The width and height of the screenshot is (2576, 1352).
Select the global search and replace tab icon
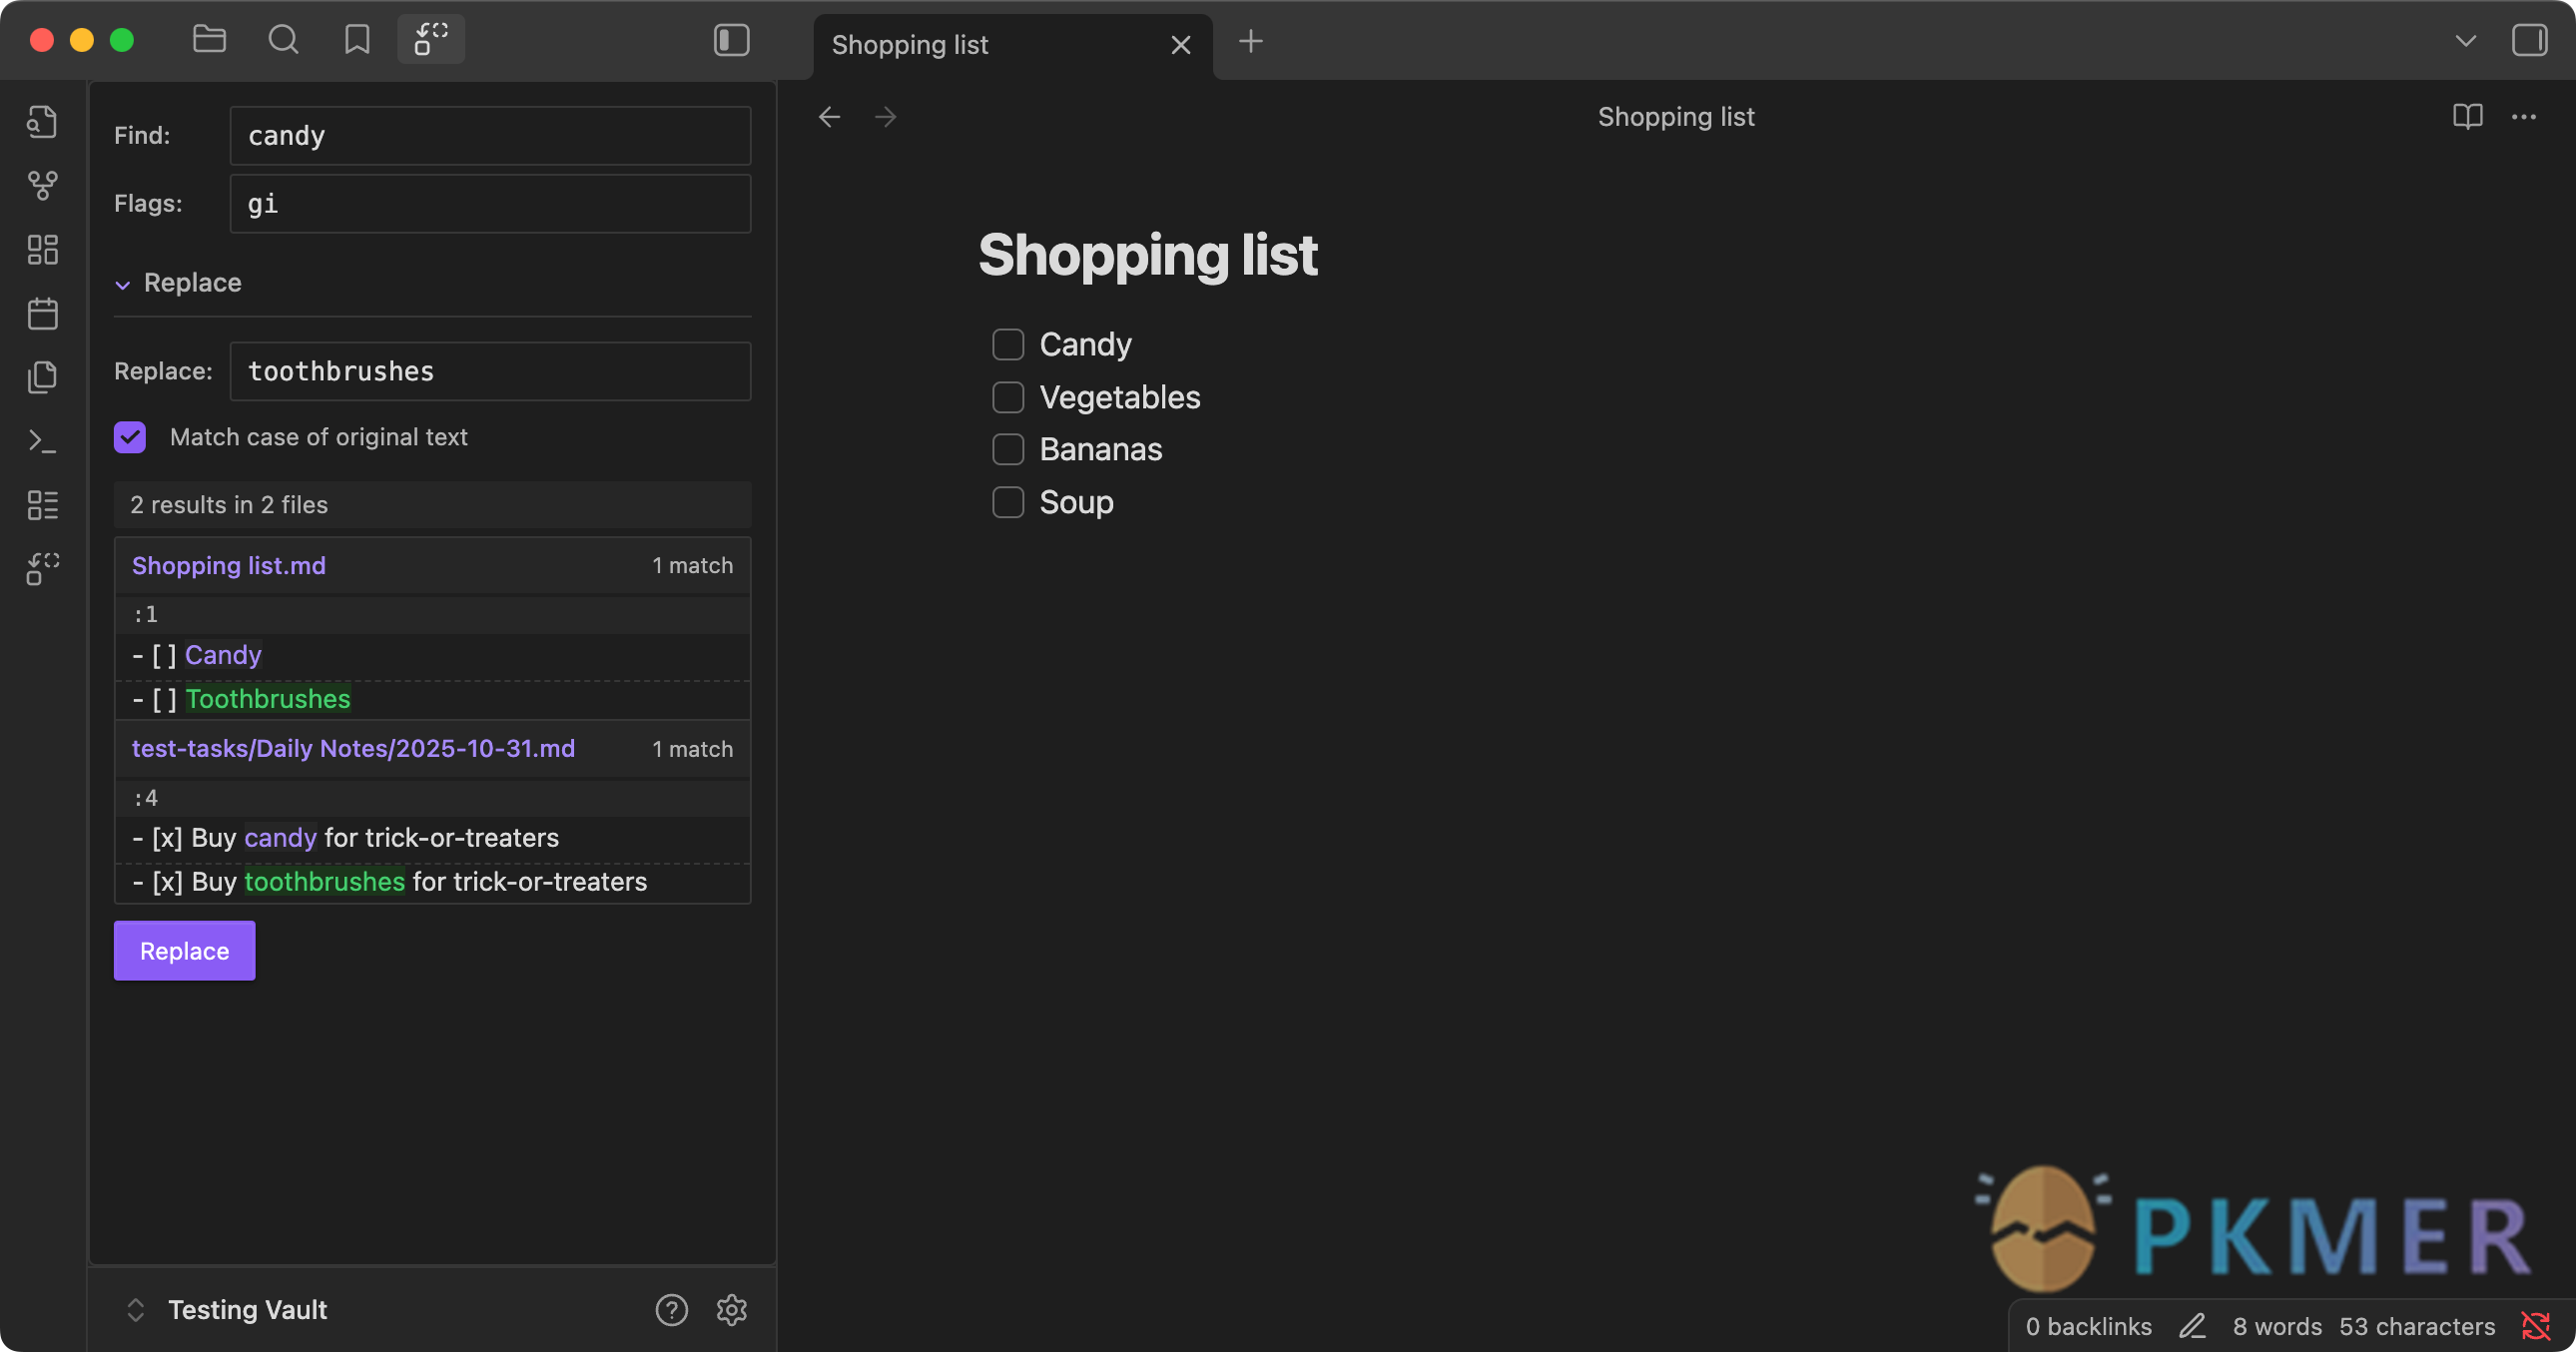[x=431, y=40]
